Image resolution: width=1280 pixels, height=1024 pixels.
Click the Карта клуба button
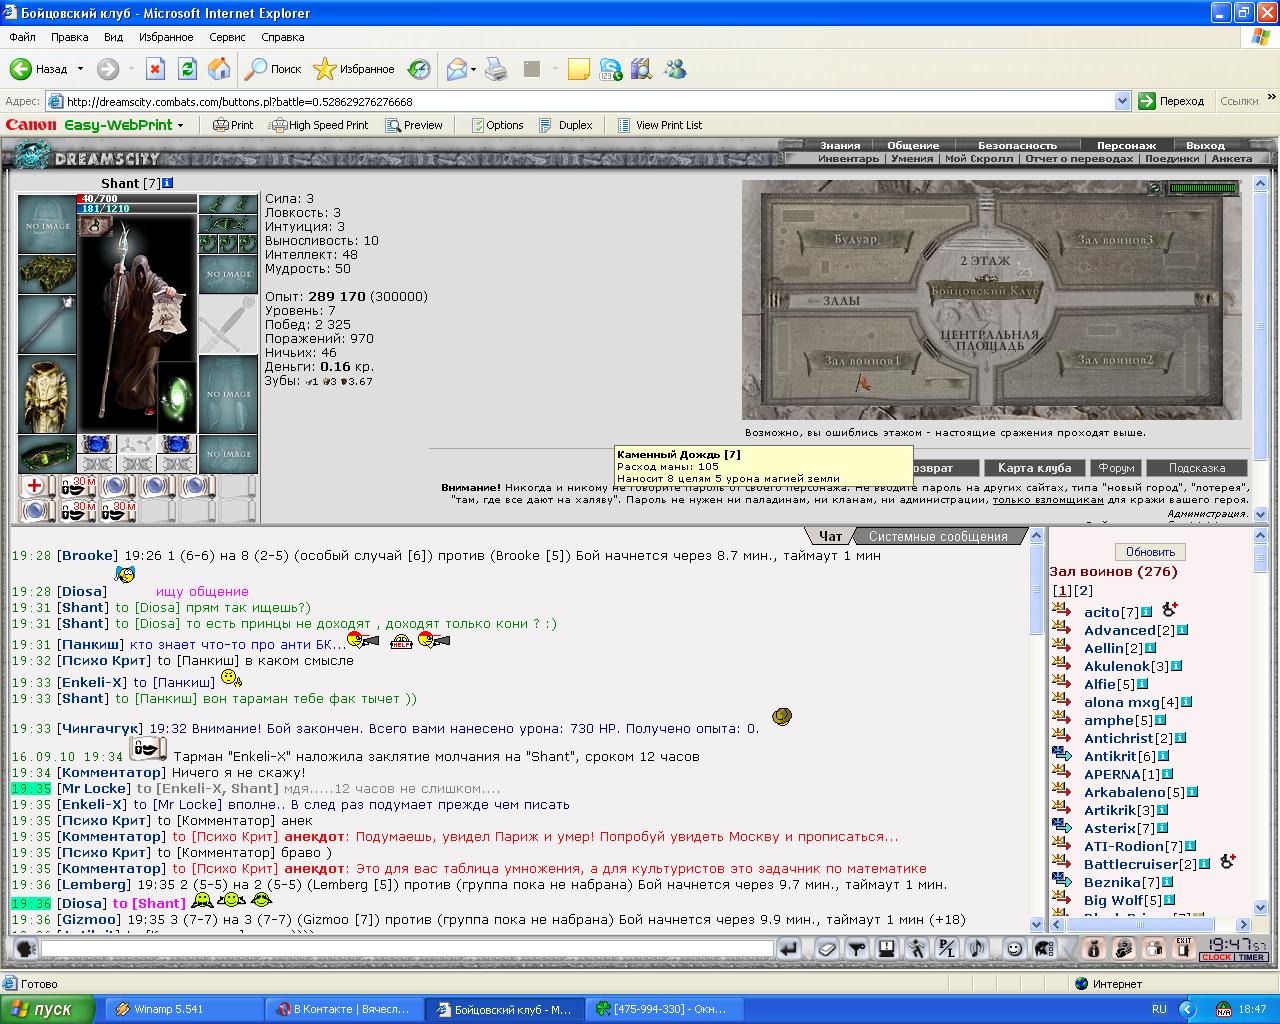coord(1034,468)
